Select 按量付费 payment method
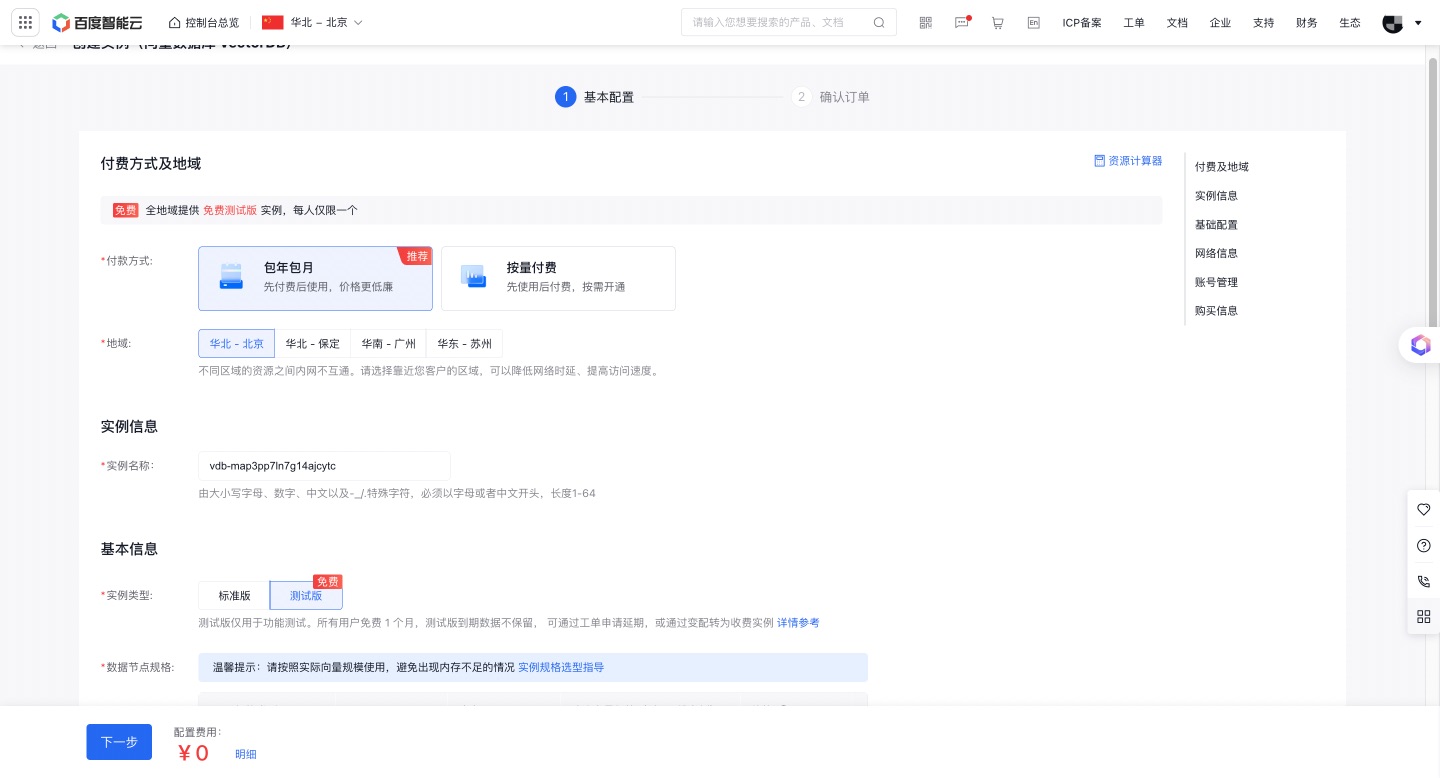 (x=558, y=278)
